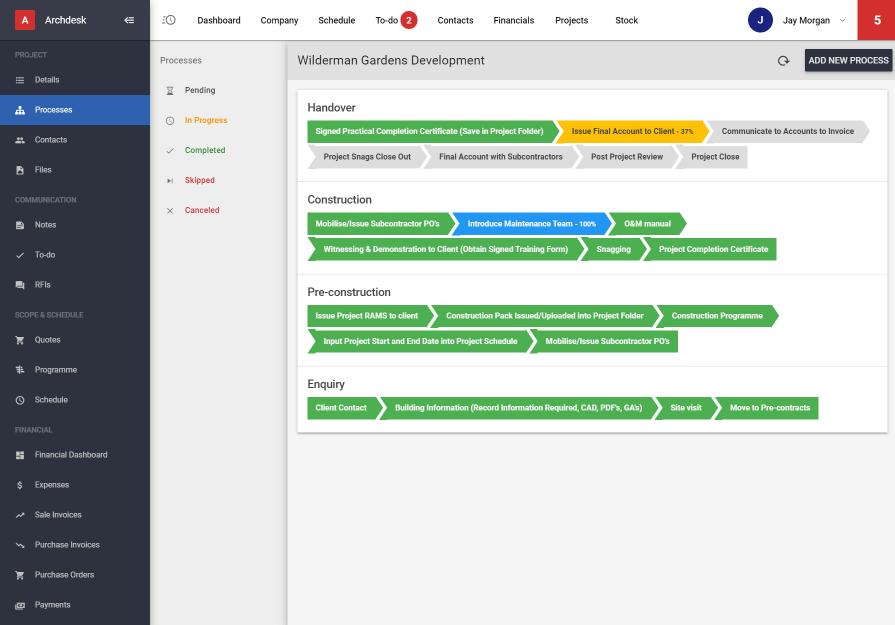Click the Files document icon in sidebar
Screen dimensions: 895x625
pyautogui.click(x=20, y=170)
